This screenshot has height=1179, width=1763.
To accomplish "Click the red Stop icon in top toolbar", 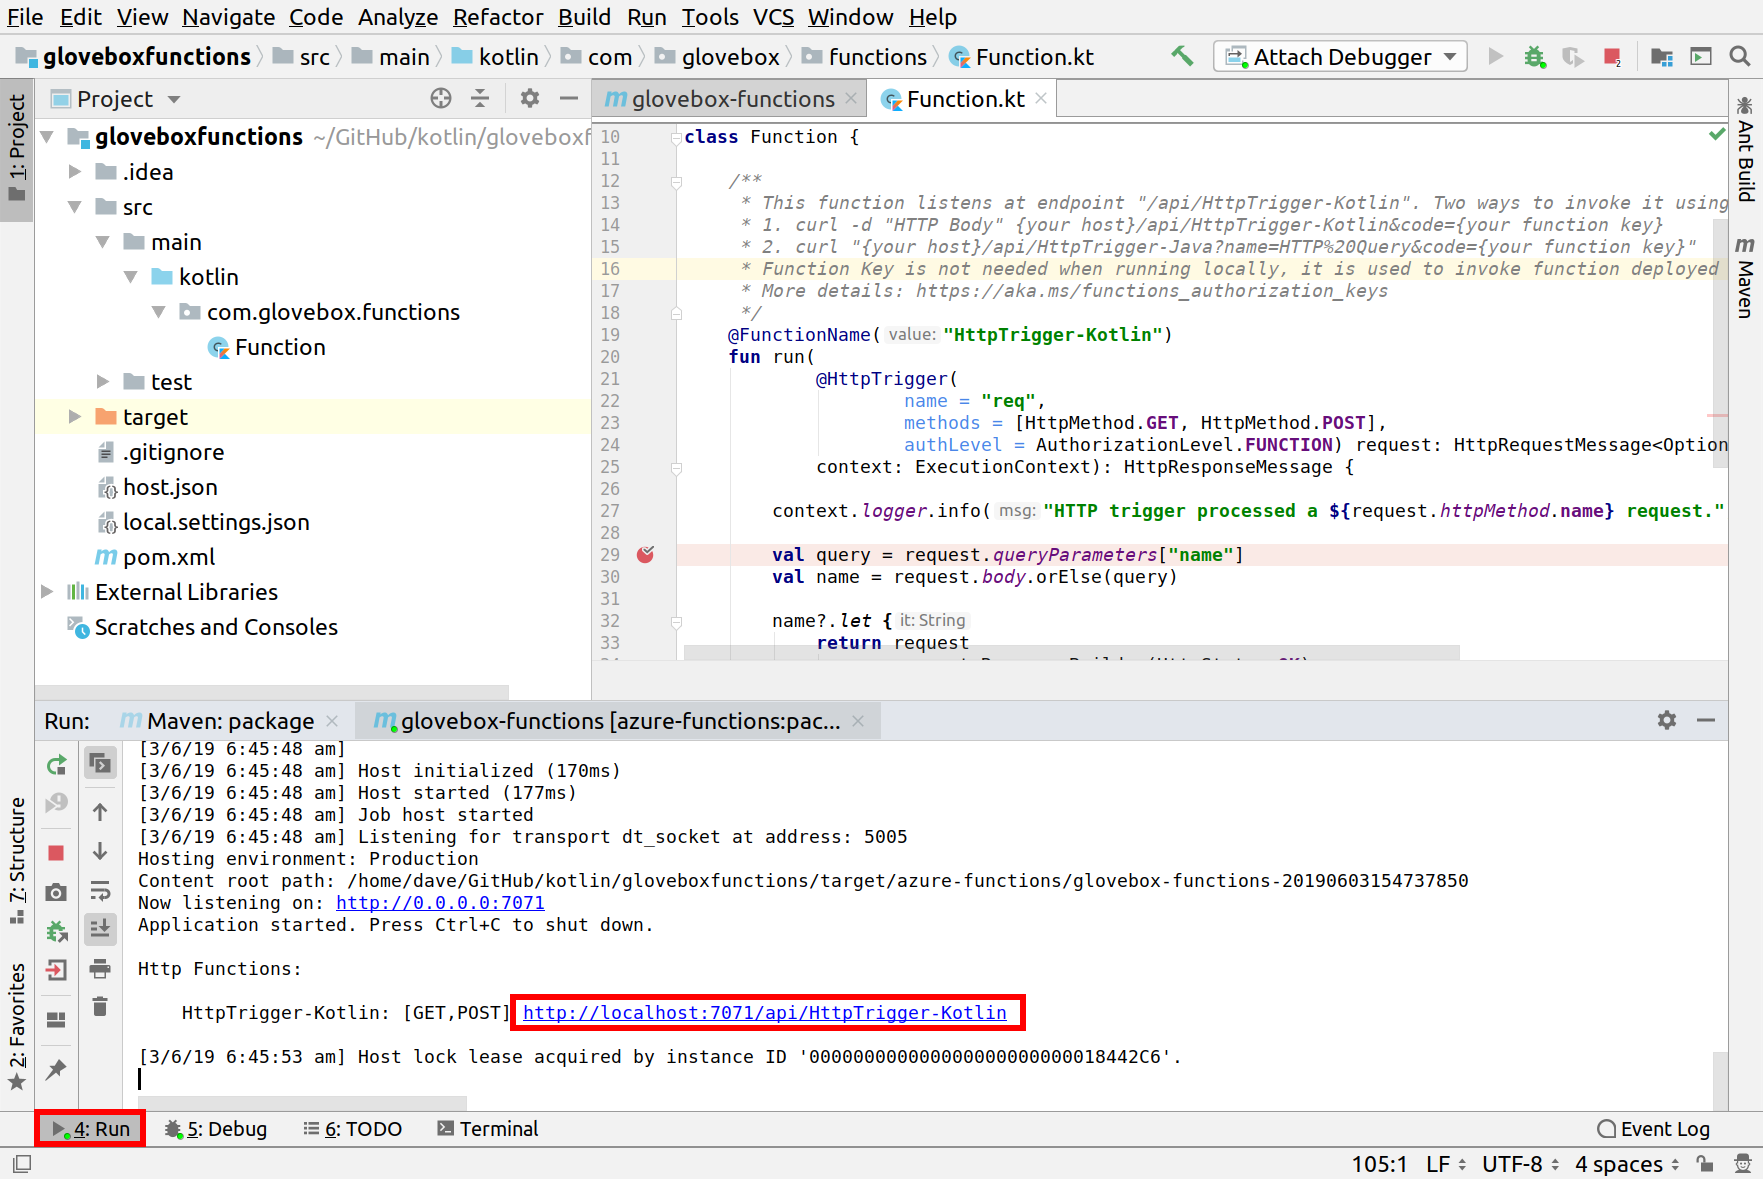I will (x=1612, y=57).
